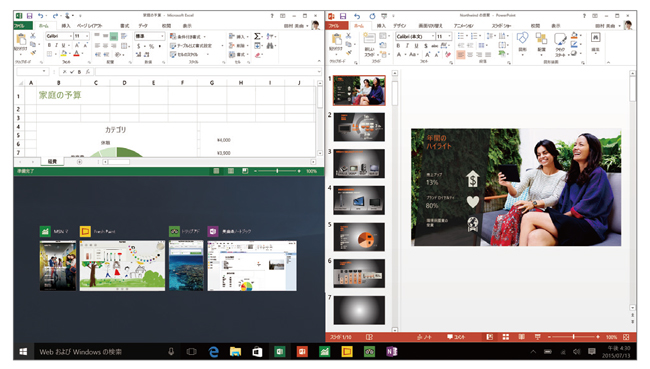
Task: Click the add new sheet plus button in Excel
Action: (x=80, y=162)
